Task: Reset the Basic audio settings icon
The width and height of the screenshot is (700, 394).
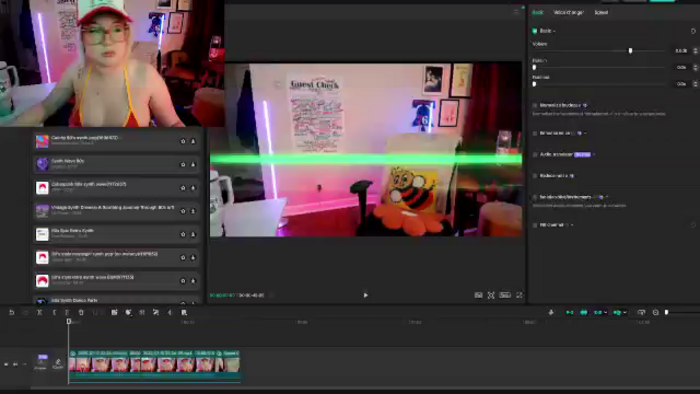Action: pyautogui.click(x=693, y=31)
